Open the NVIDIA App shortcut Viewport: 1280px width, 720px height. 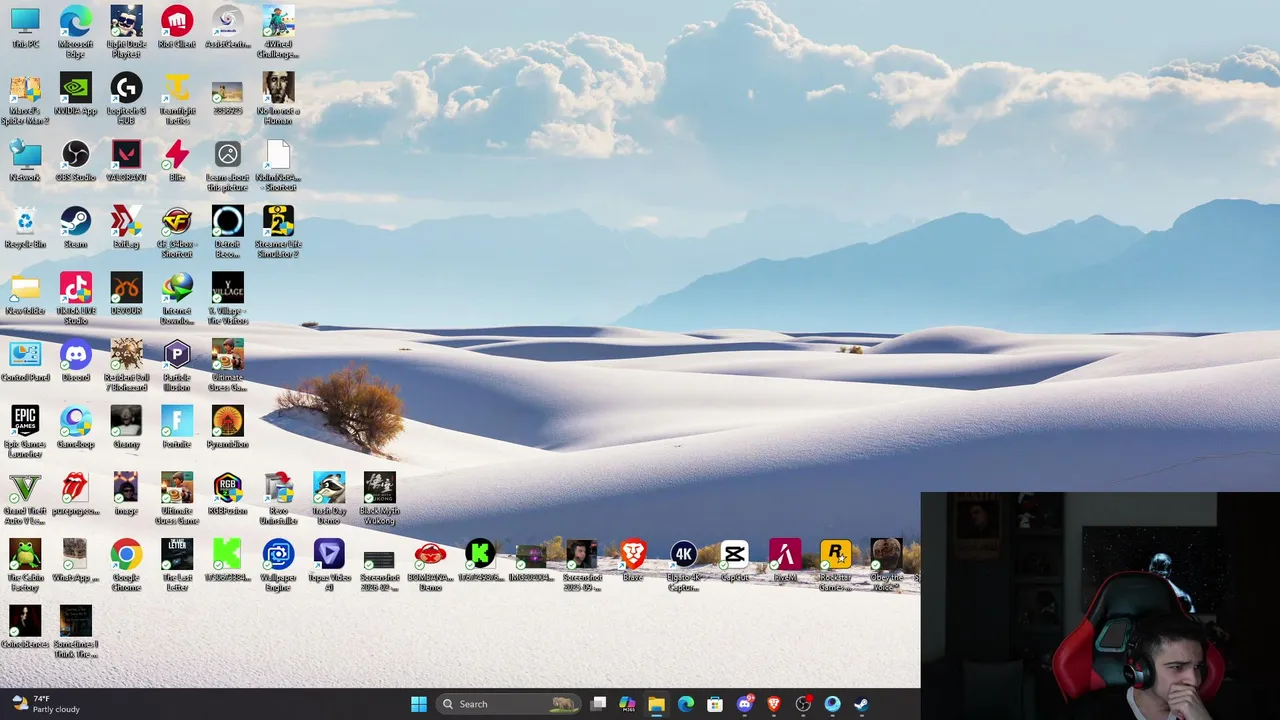pos(75,95)
